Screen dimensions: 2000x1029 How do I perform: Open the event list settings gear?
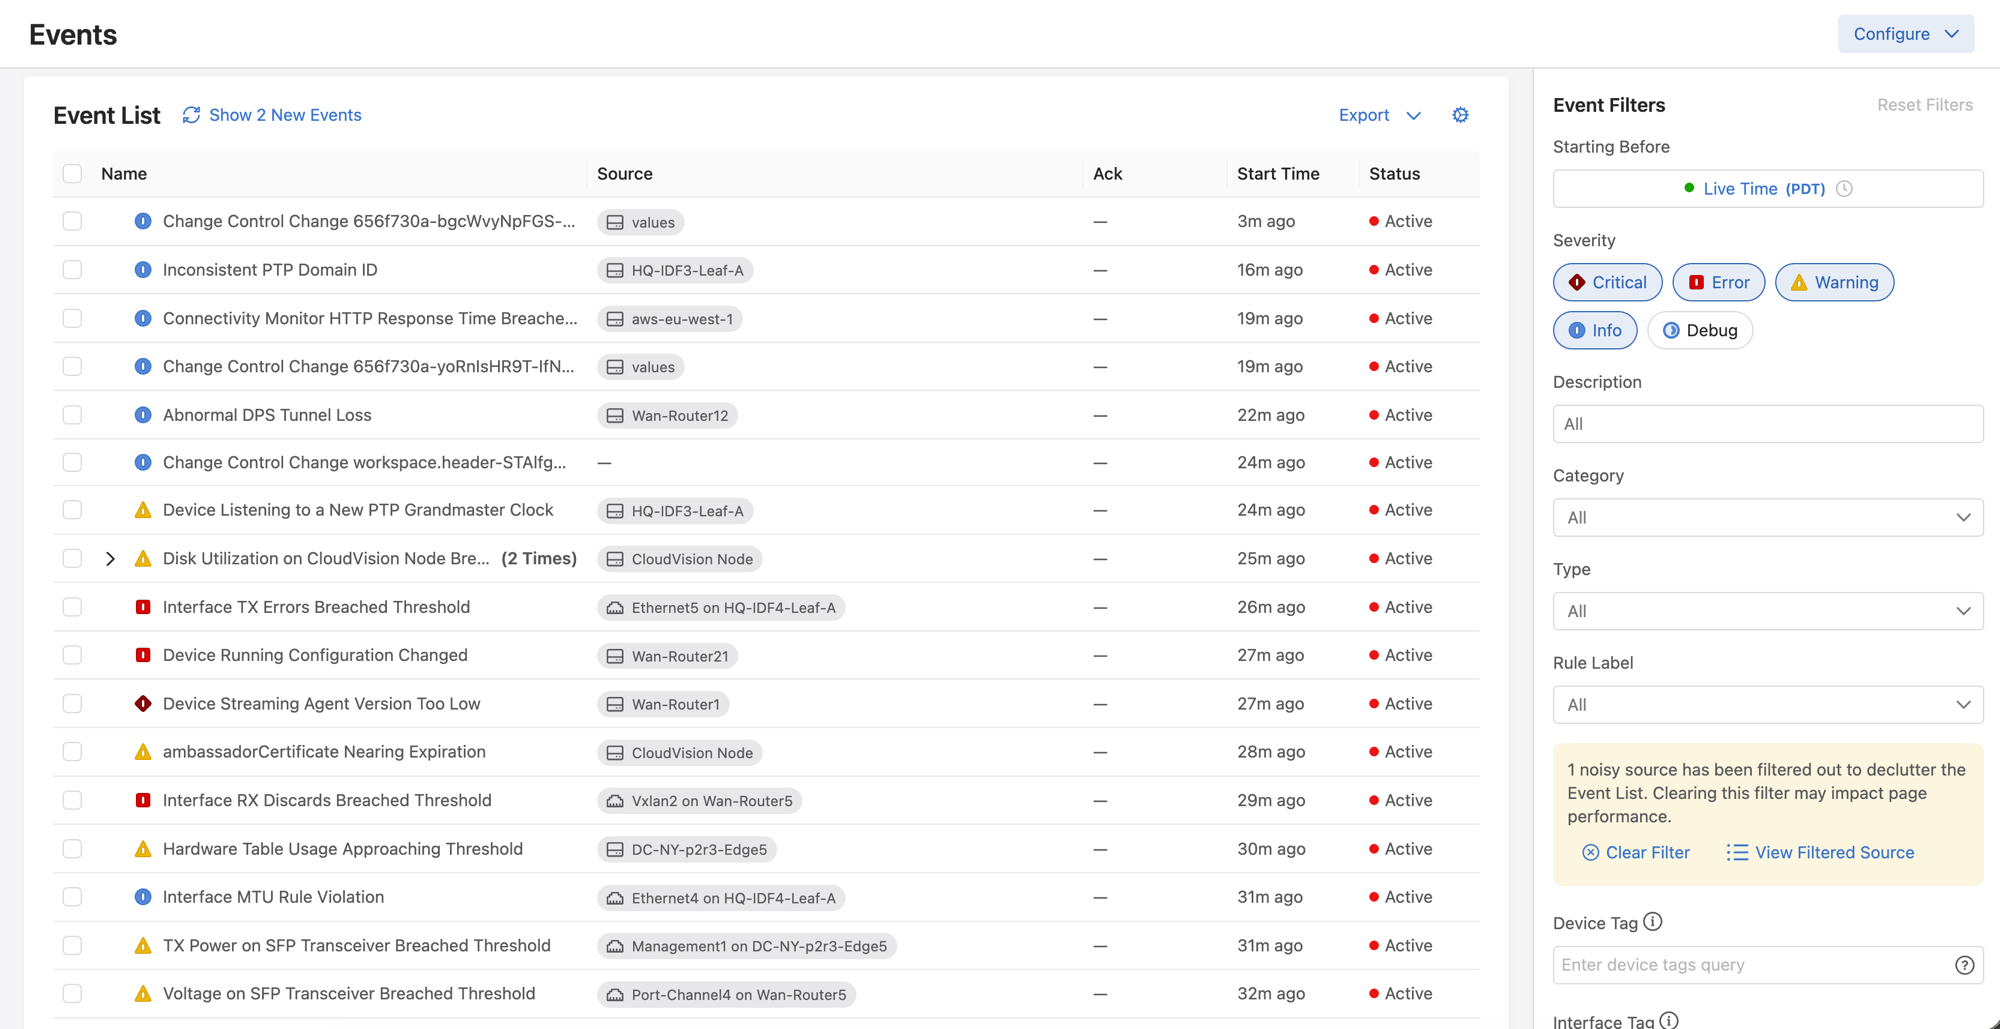point(1460,115)
